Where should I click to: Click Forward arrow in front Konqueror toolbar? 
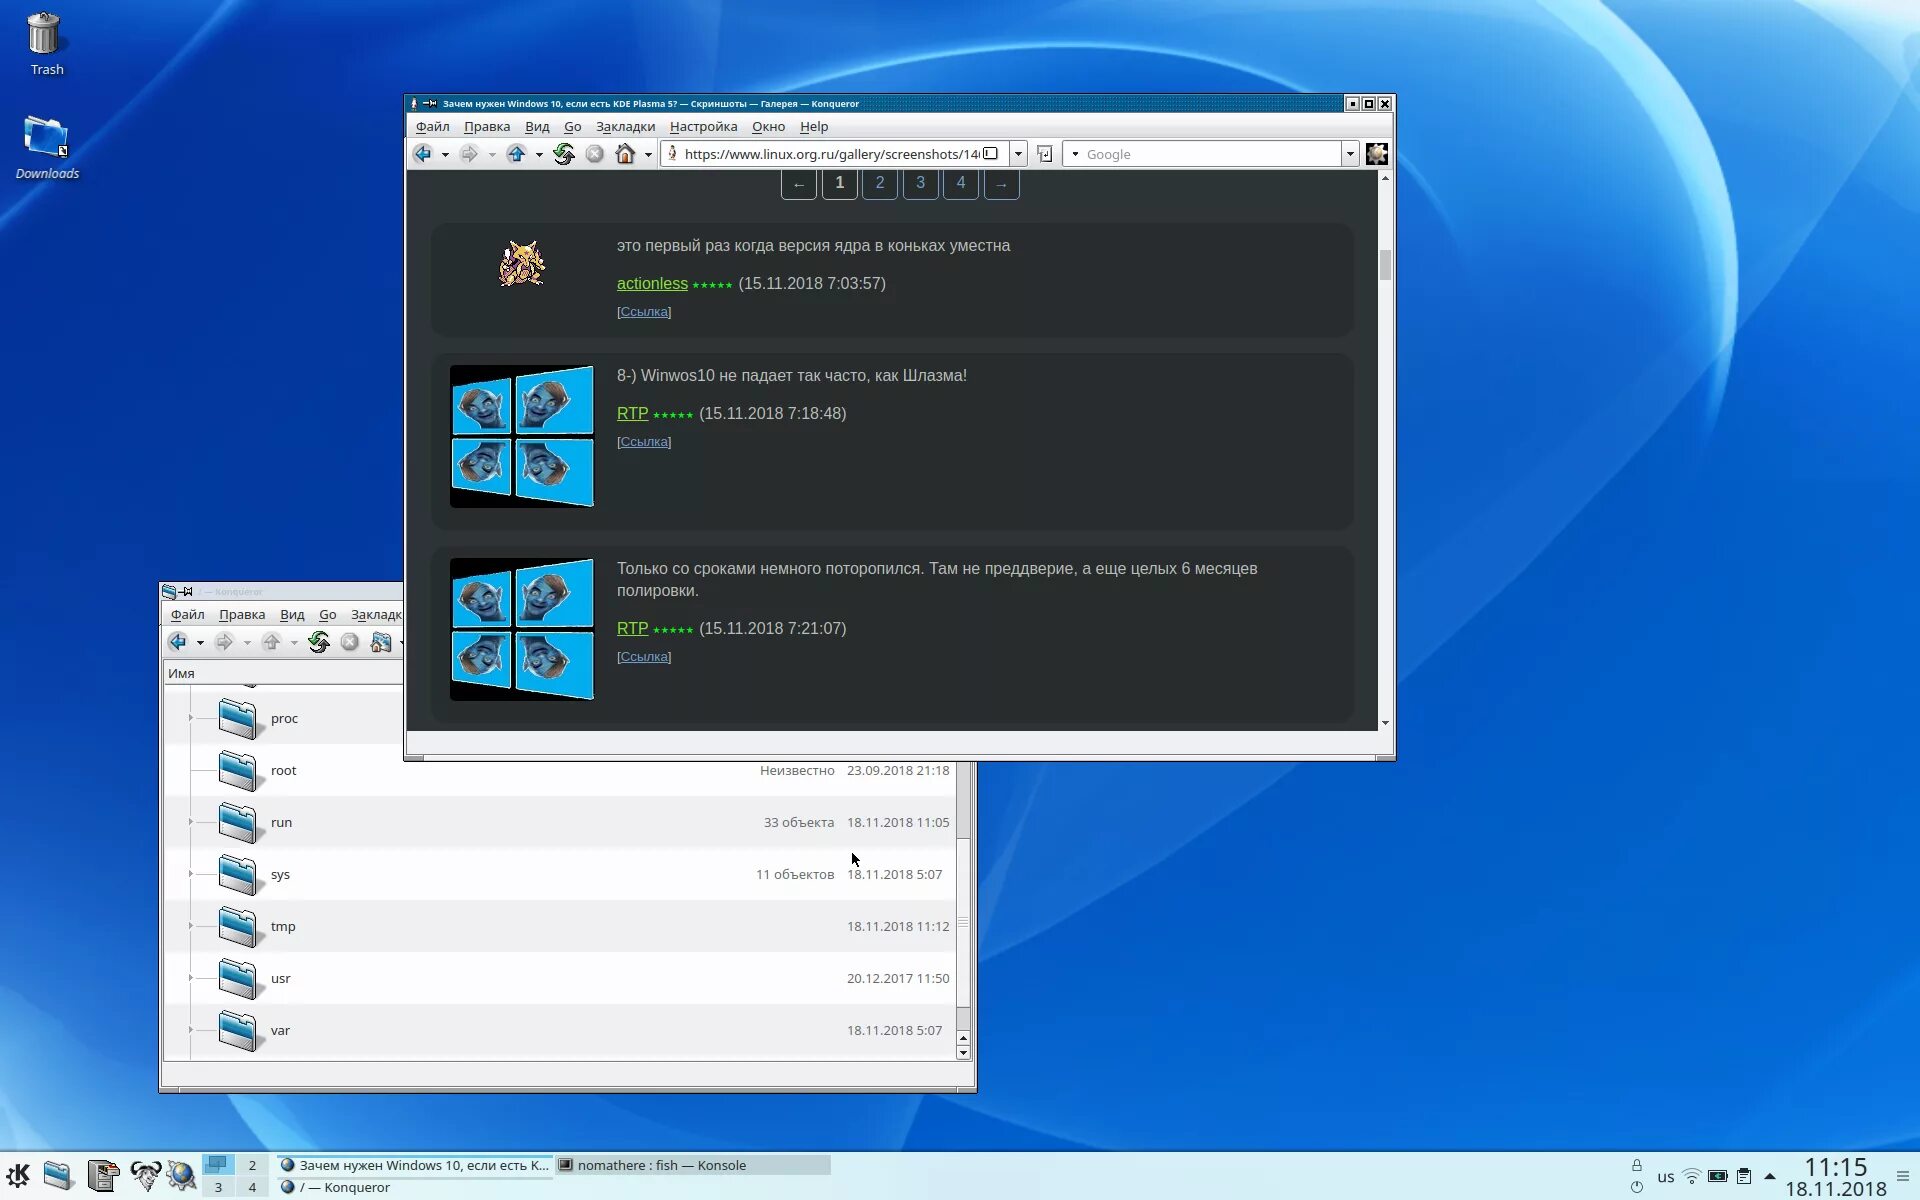(469, 154)
